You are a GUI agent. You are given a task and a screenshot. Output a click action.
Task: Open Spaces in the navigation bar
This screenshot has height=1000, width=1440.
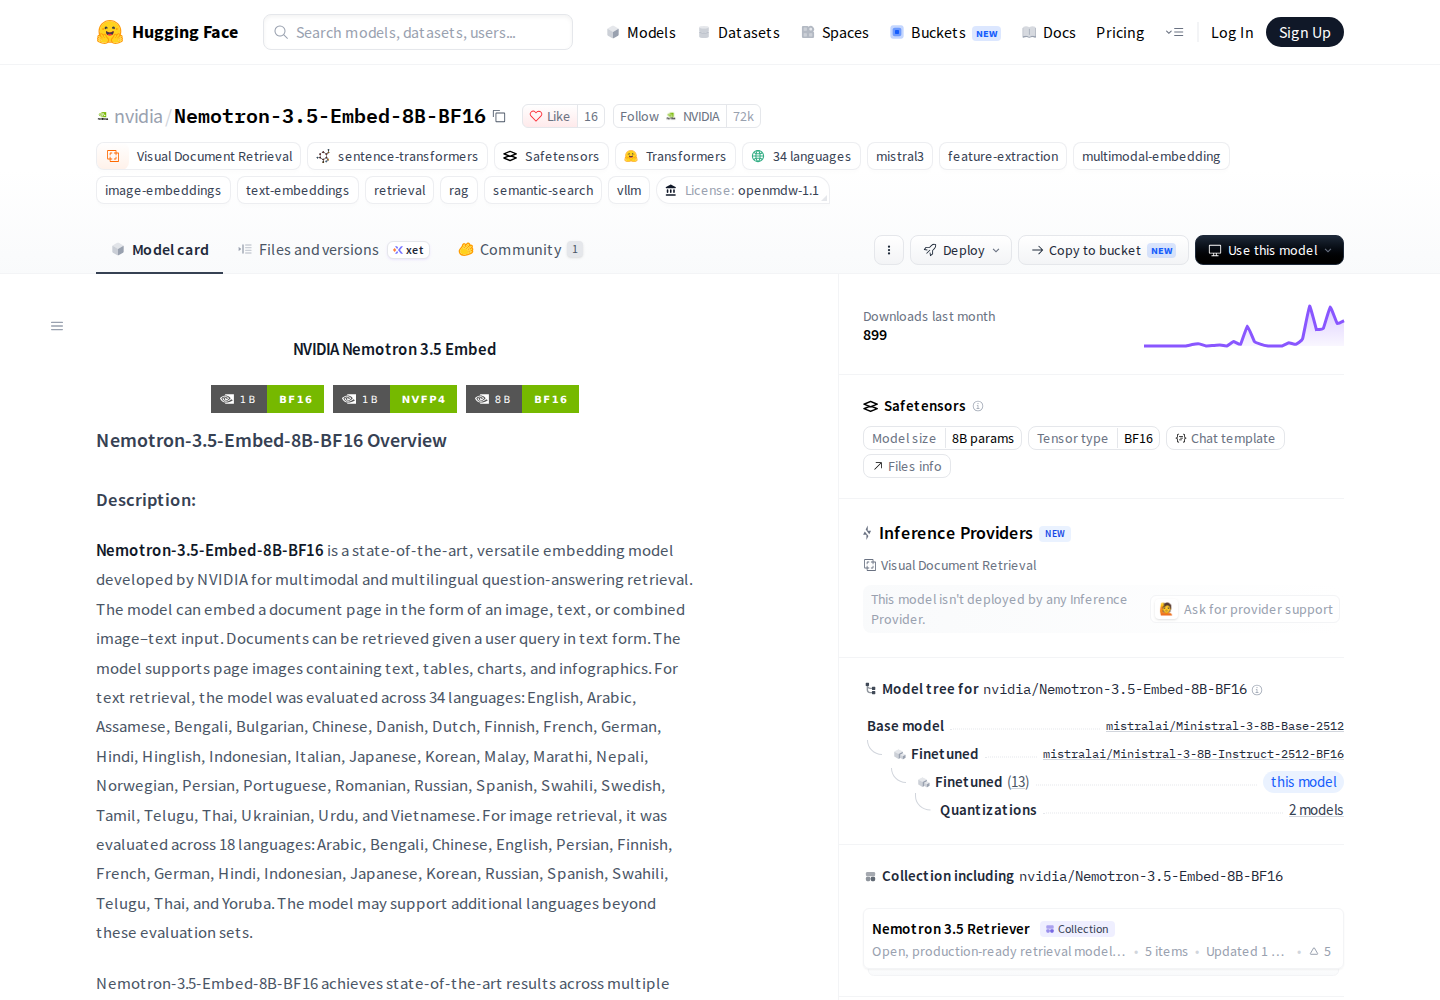pos(835,33)
